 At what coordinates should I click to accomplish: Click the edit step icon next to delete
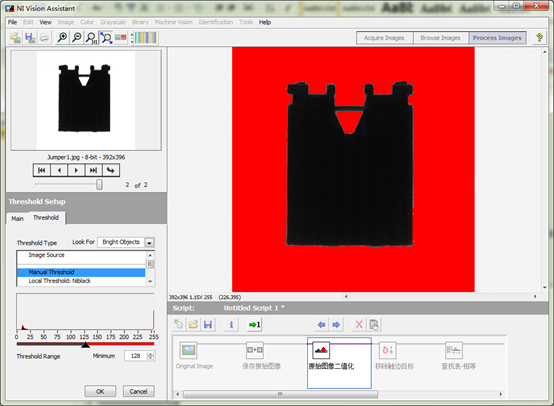[374, 324]
